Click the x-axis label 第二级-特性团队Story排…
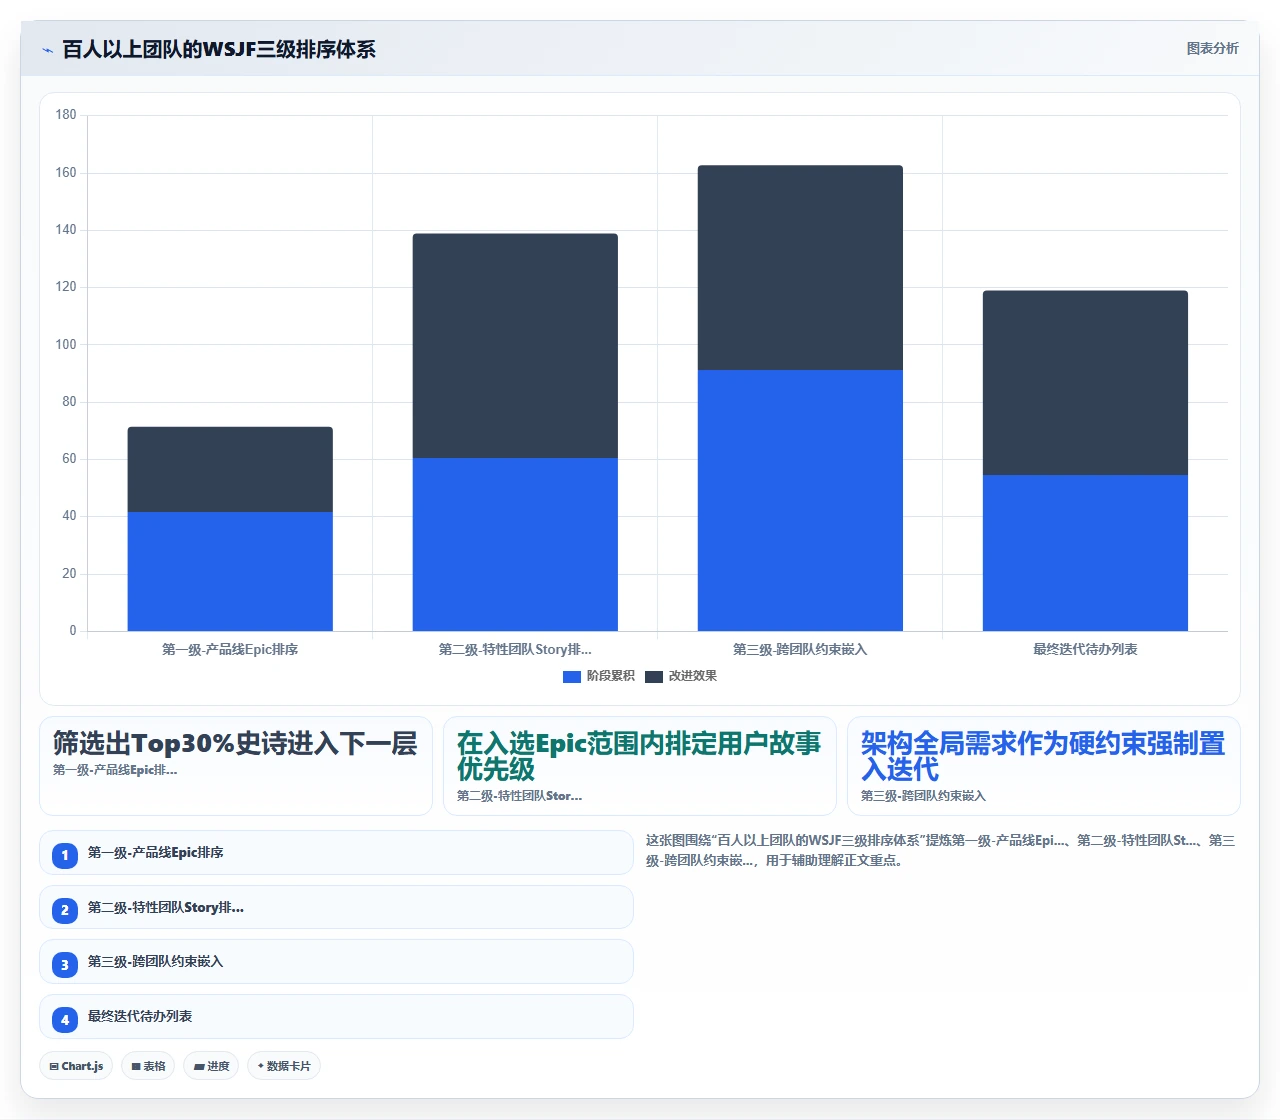The width and height of the screenshot is (1280, 1120). 515,650
